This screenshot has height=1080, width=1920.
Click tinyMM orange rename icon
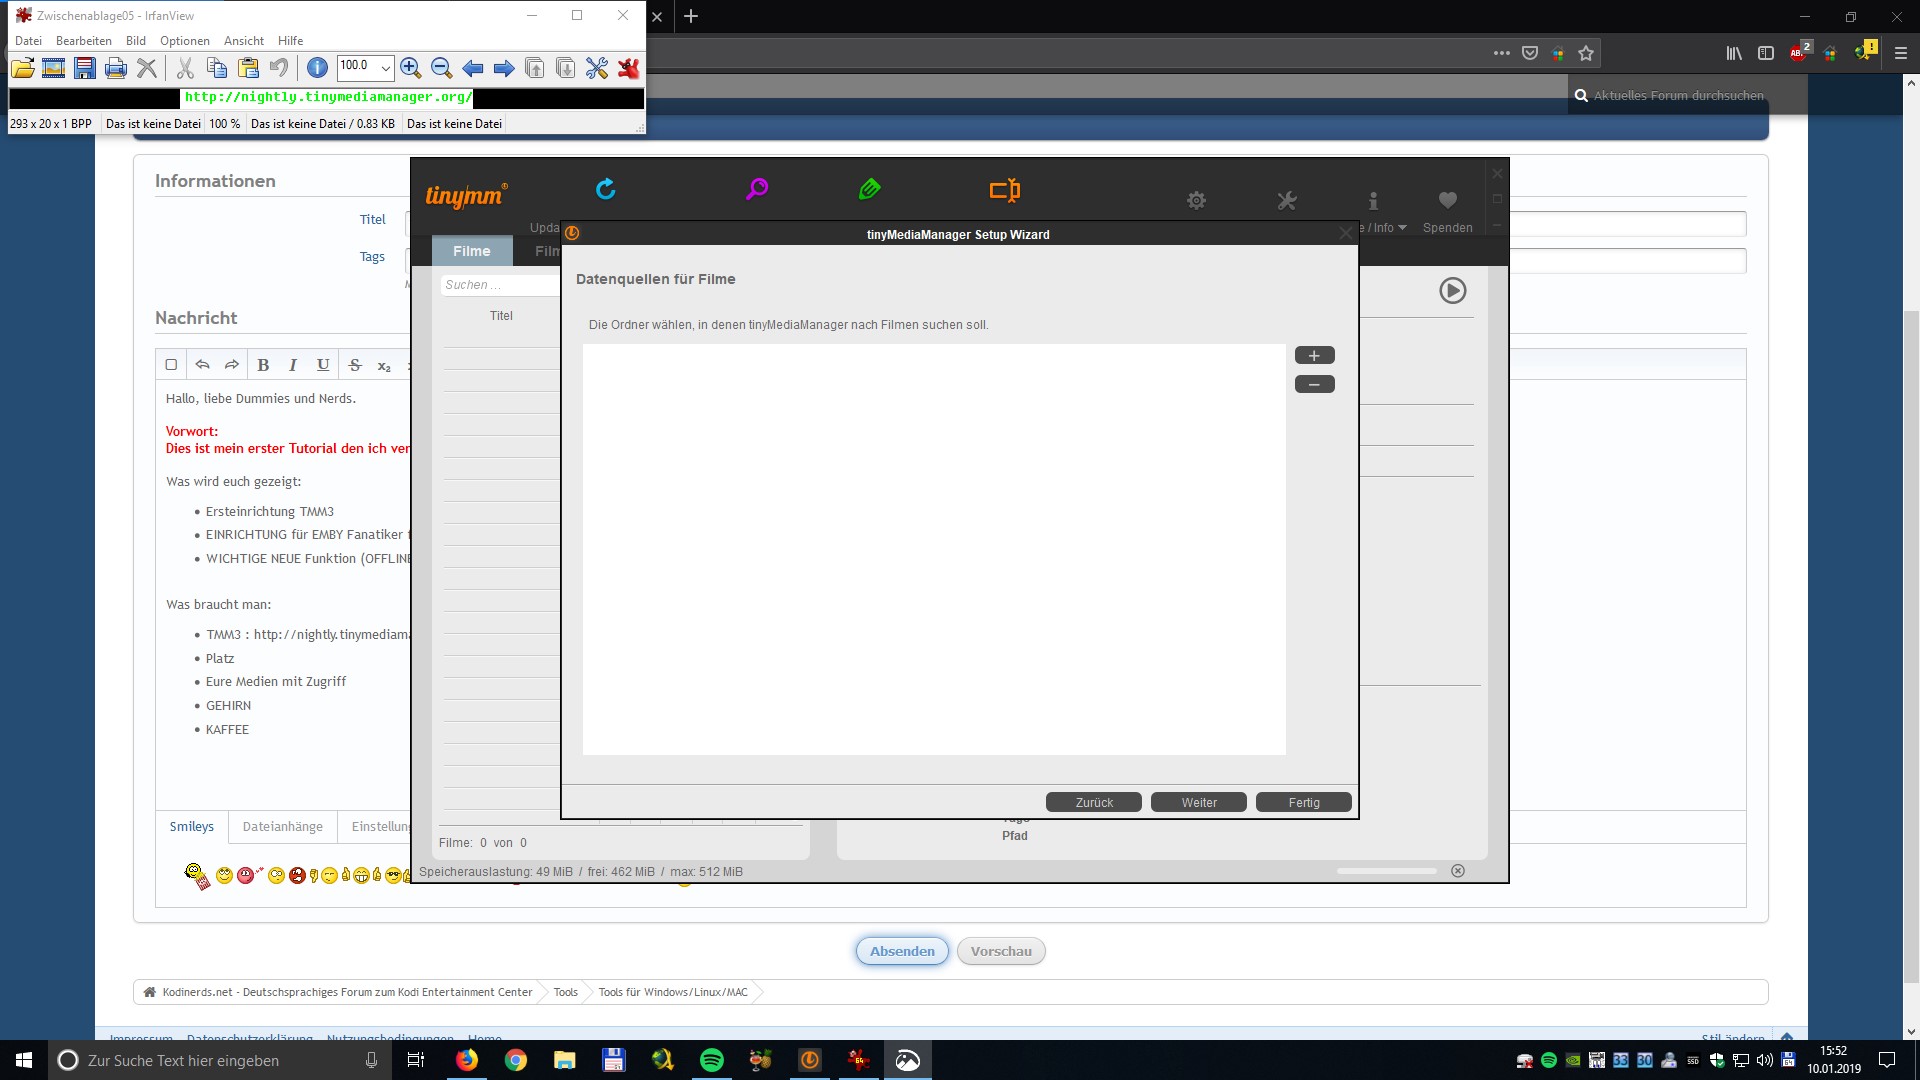tap(1005, 190)
